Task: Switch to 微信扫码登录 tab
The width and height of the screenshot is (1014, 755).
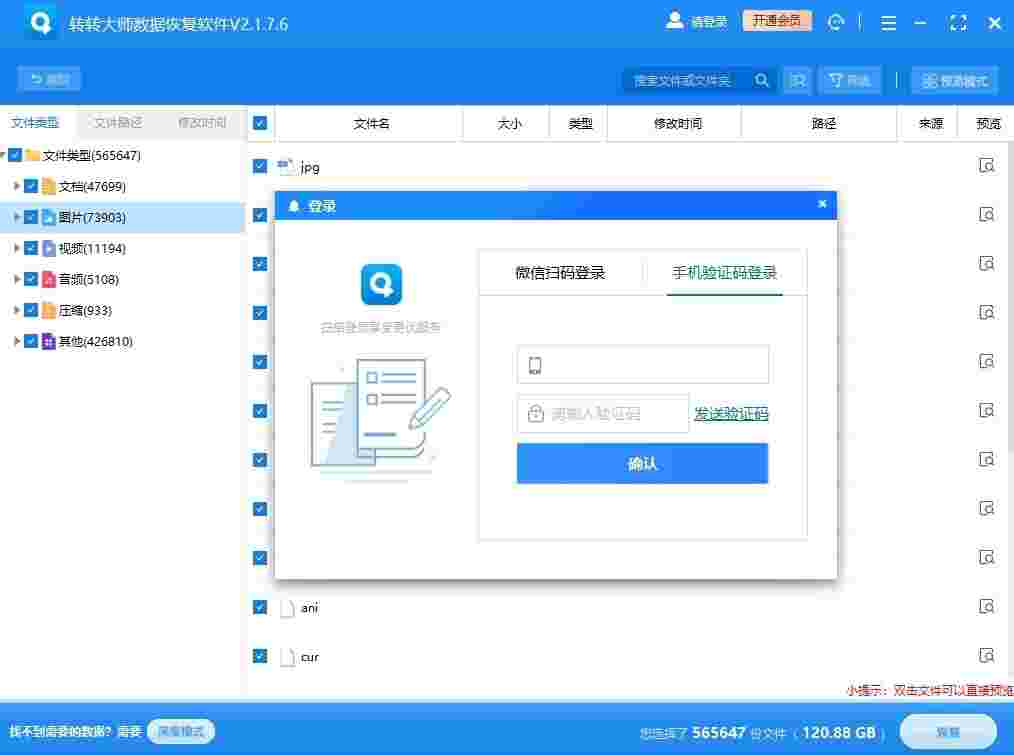Action: tap(562, 271)
